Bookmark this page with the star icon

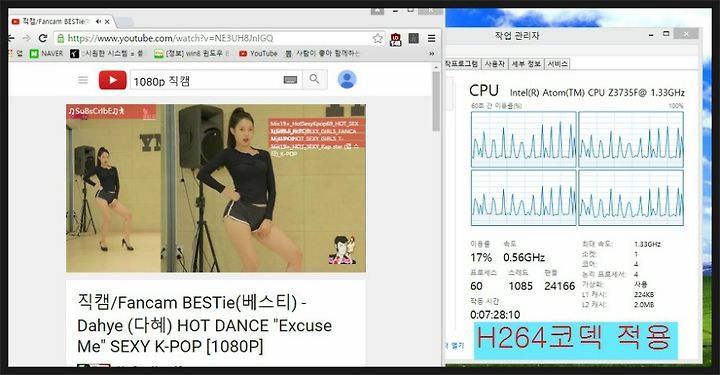pos(377,39)
